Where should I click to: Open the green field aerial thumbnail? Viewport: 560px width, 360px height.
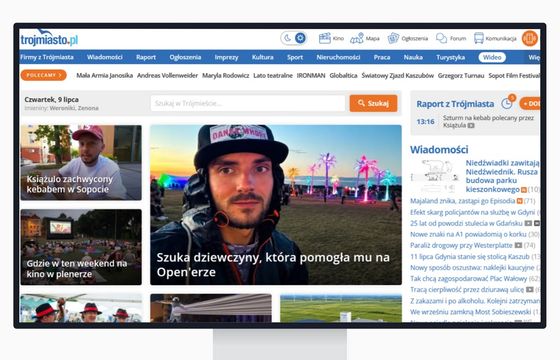point(341,308)
